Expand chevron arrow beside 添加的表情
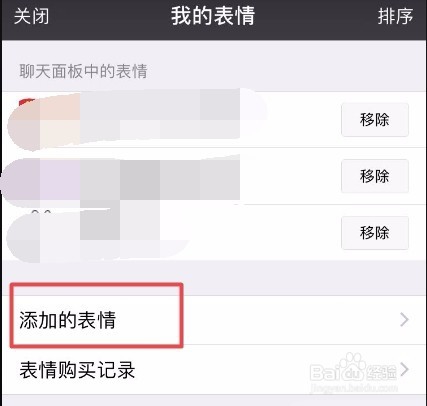Screen dimensions: 427x406 point(404,320)
